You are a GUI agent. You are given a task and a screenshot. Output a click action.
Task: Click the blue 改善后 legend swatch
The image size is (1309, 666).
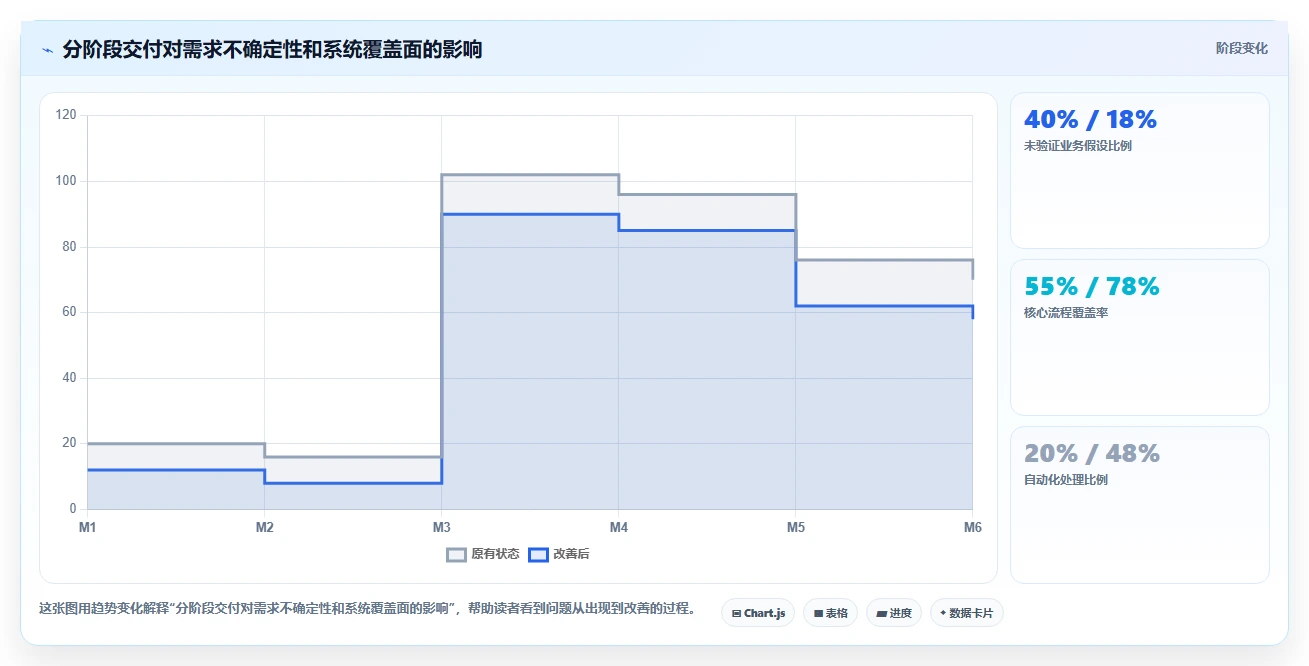538,554
